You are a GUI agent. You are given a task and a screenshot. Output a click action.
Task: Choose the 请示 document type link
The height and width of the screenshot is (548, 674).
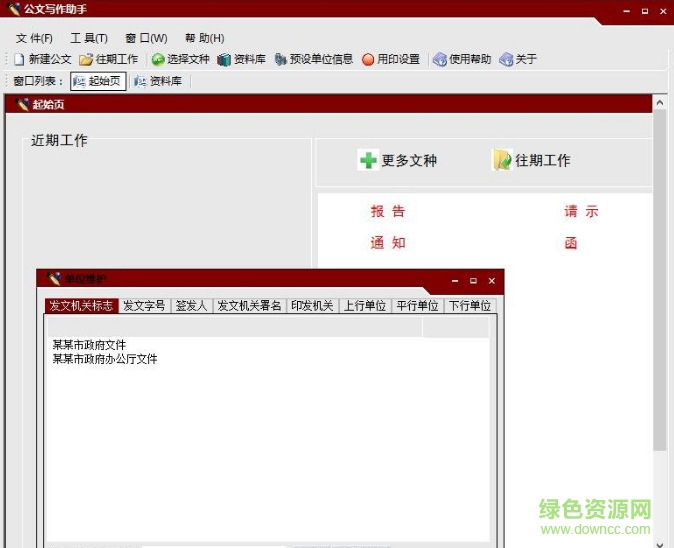[581, 212]
